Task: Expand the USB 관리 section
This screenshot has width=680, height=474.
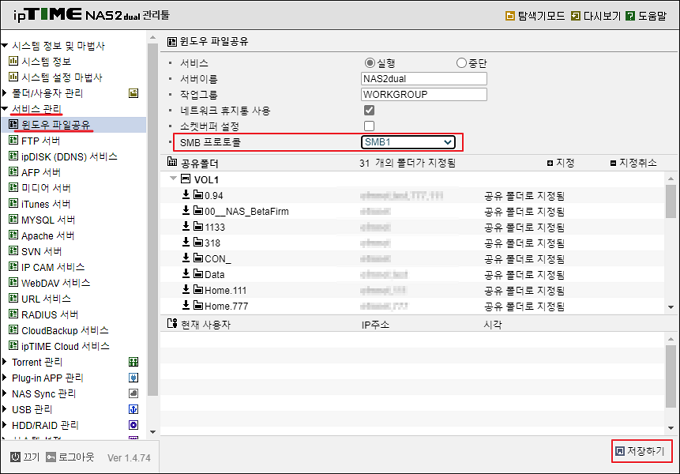Action: [4, 409]
